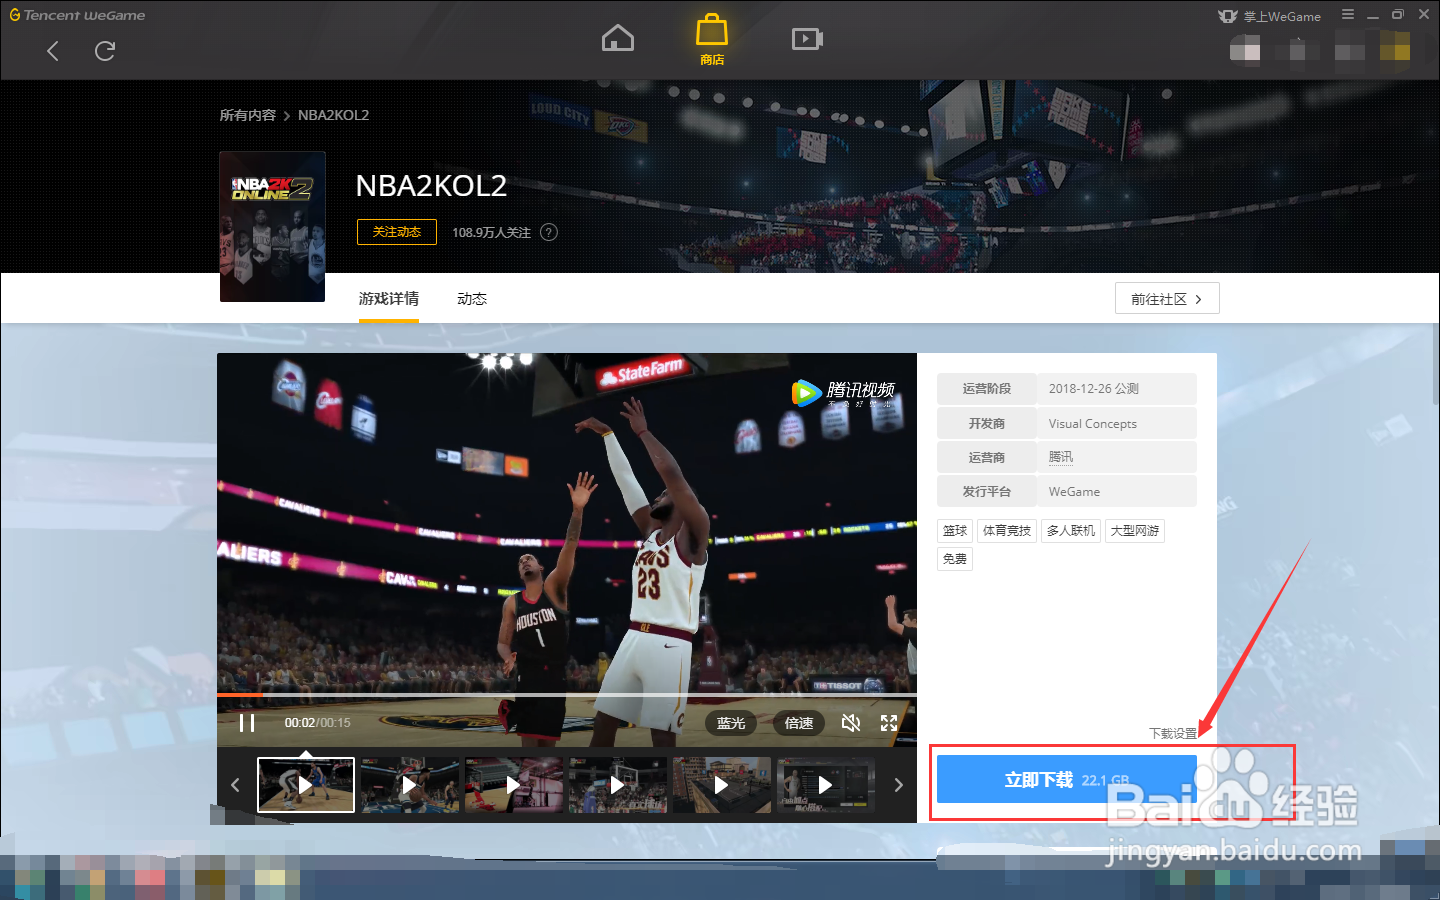The width and height of the screenshot is (1440, 900).
Task: Show previous thumbnails with left arrow
Action: pyautogui.click(x=235, y=785)
